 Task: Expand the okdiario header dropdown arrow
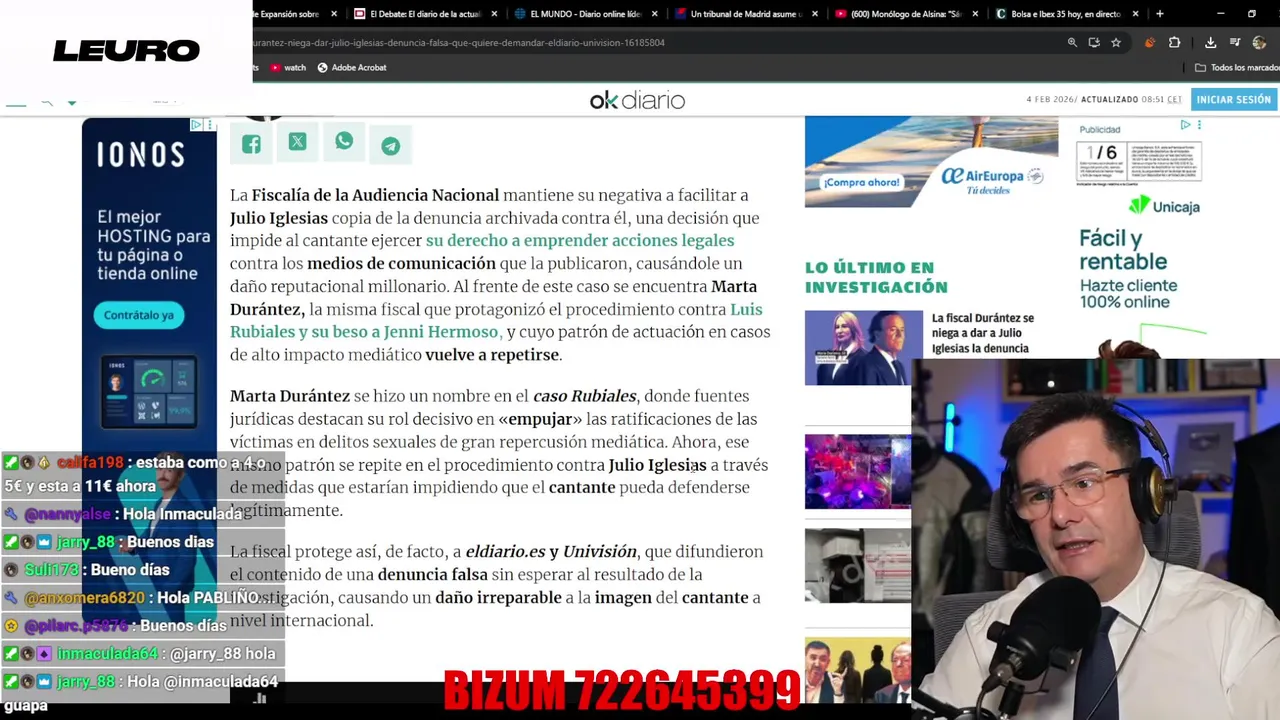click(71, 102)
